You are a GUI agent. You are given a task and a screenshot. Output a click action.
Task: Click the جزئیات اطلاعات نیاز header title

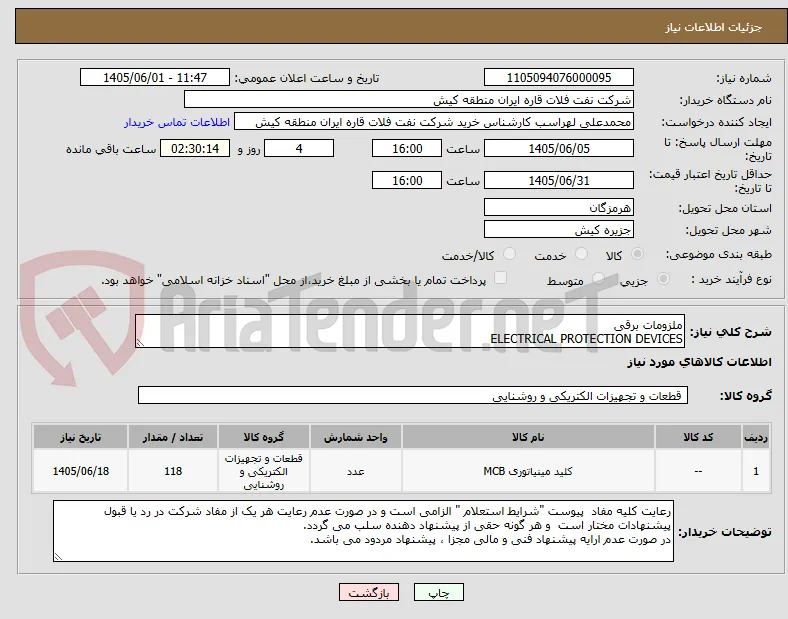(x=714, y=27)
